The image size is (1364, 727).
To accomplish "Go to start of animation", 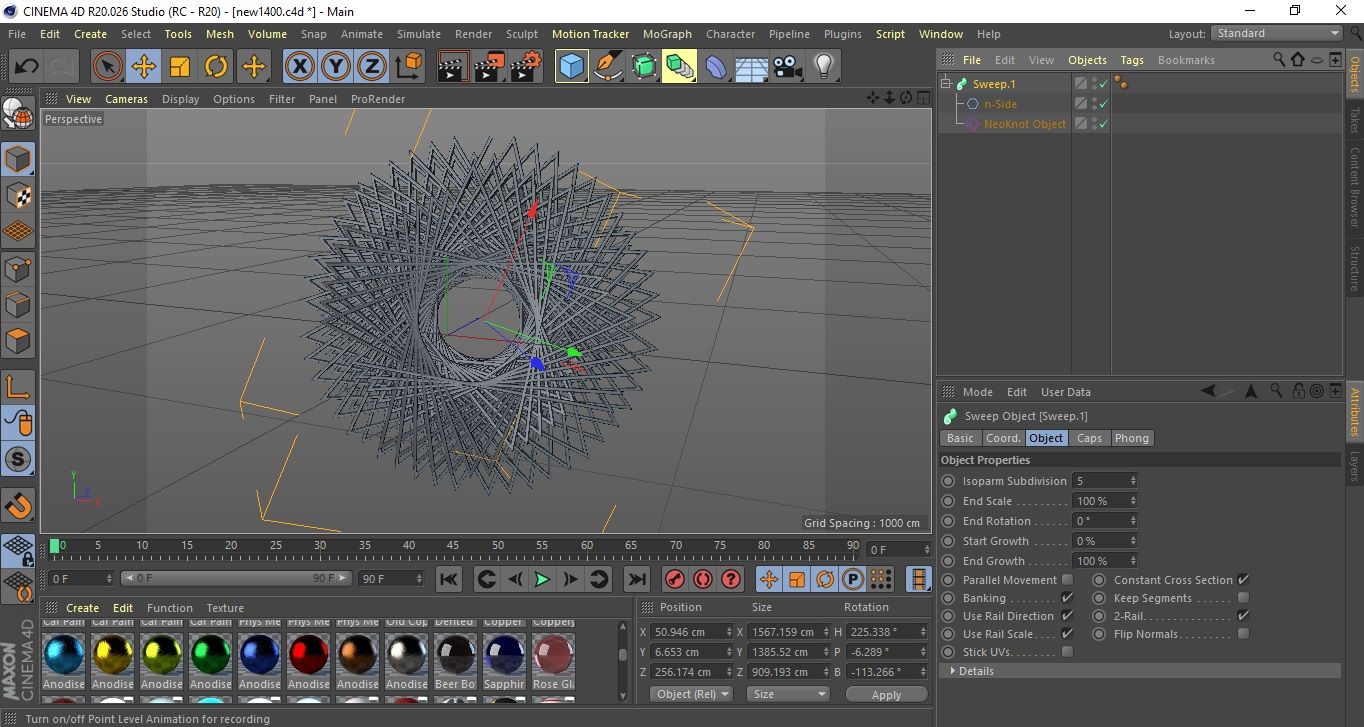I will coord(449,579).
